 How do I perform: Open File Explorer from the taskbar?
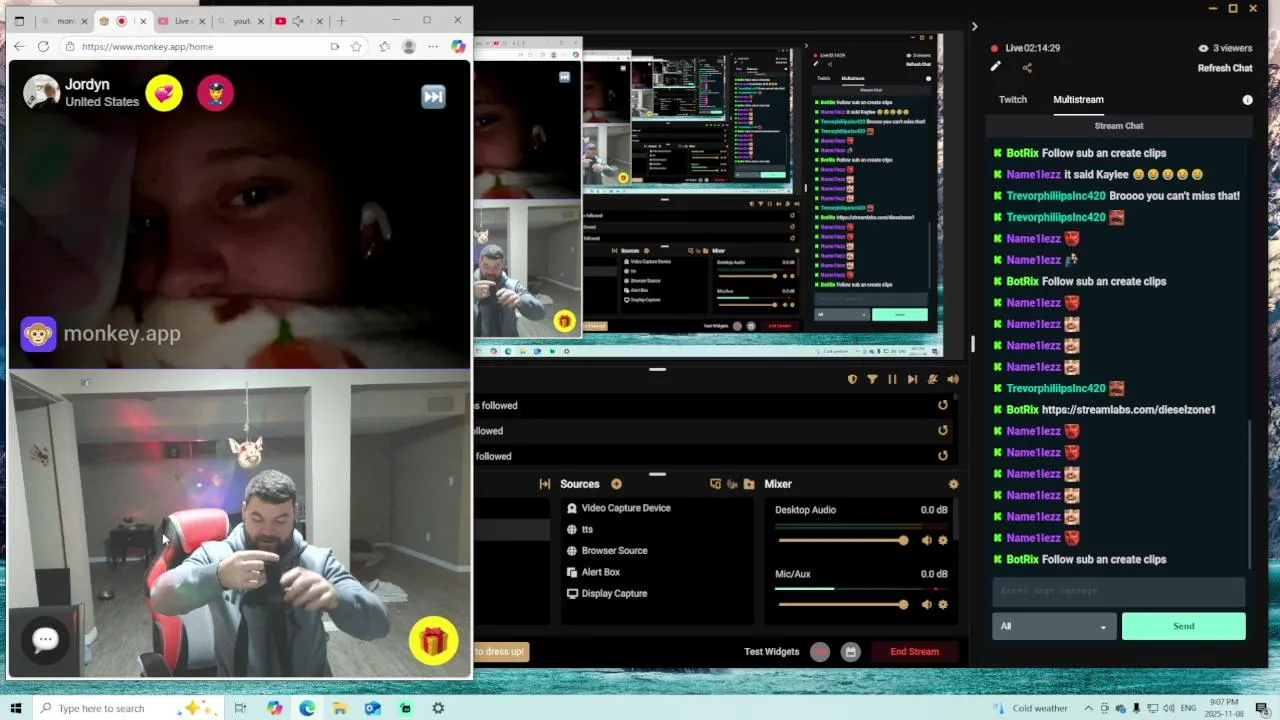[340, 708]
